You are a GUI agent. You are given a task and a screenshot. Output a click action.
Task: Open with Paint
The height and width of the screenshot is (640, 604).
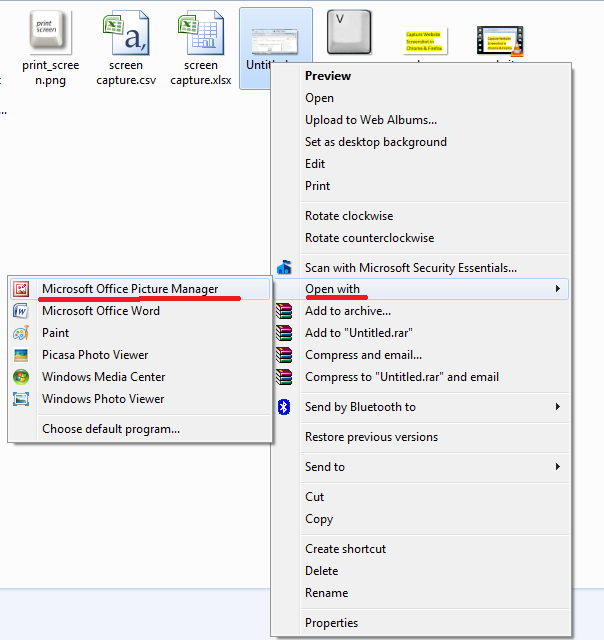point(140,333)
